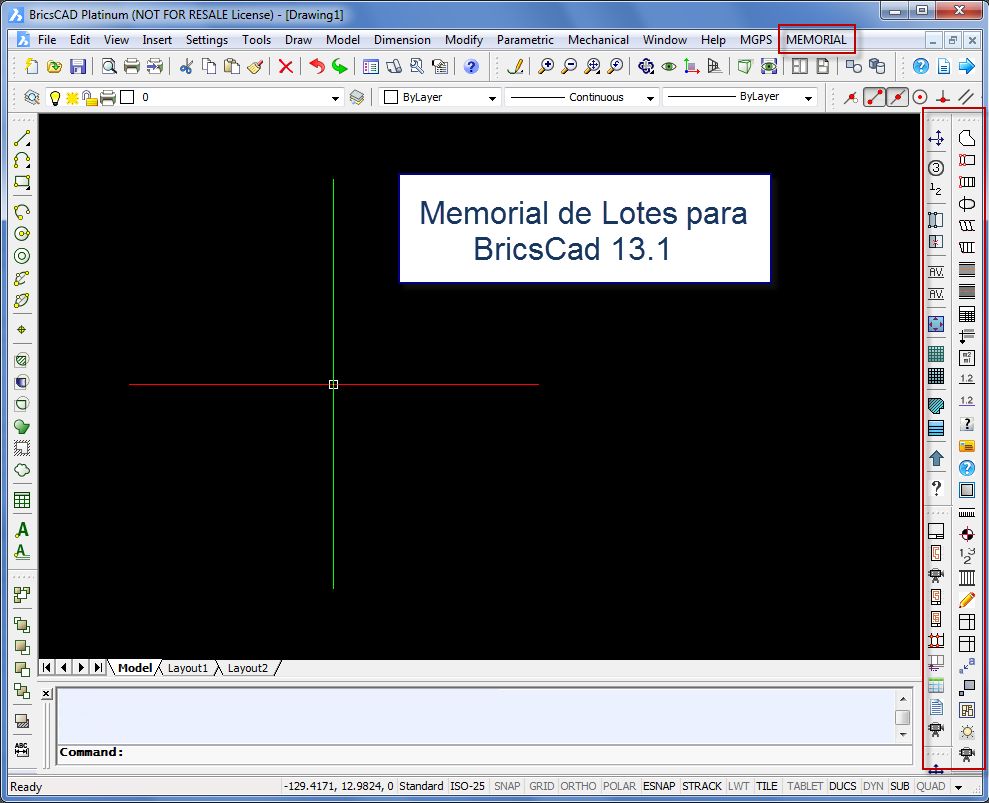
Task: Select the Text tool letter A icon
Action: click(x=22, y=530)
